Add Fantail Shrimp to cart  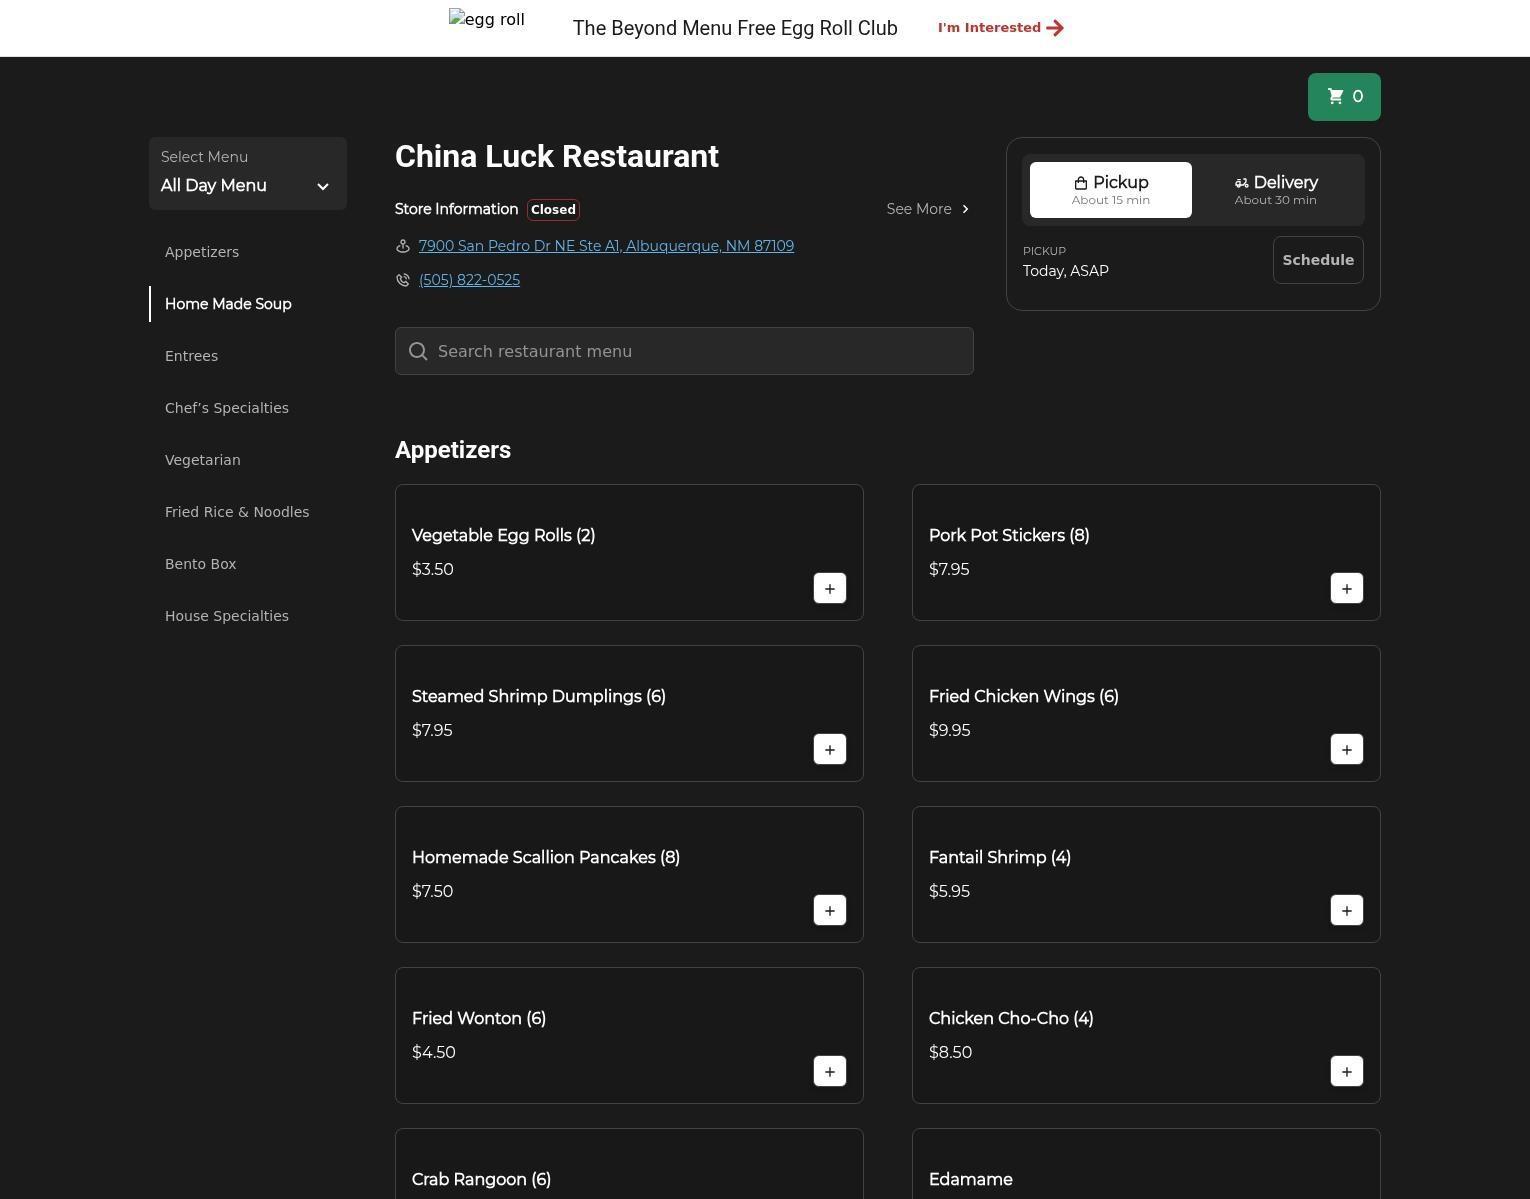(x=1346, y=911)
